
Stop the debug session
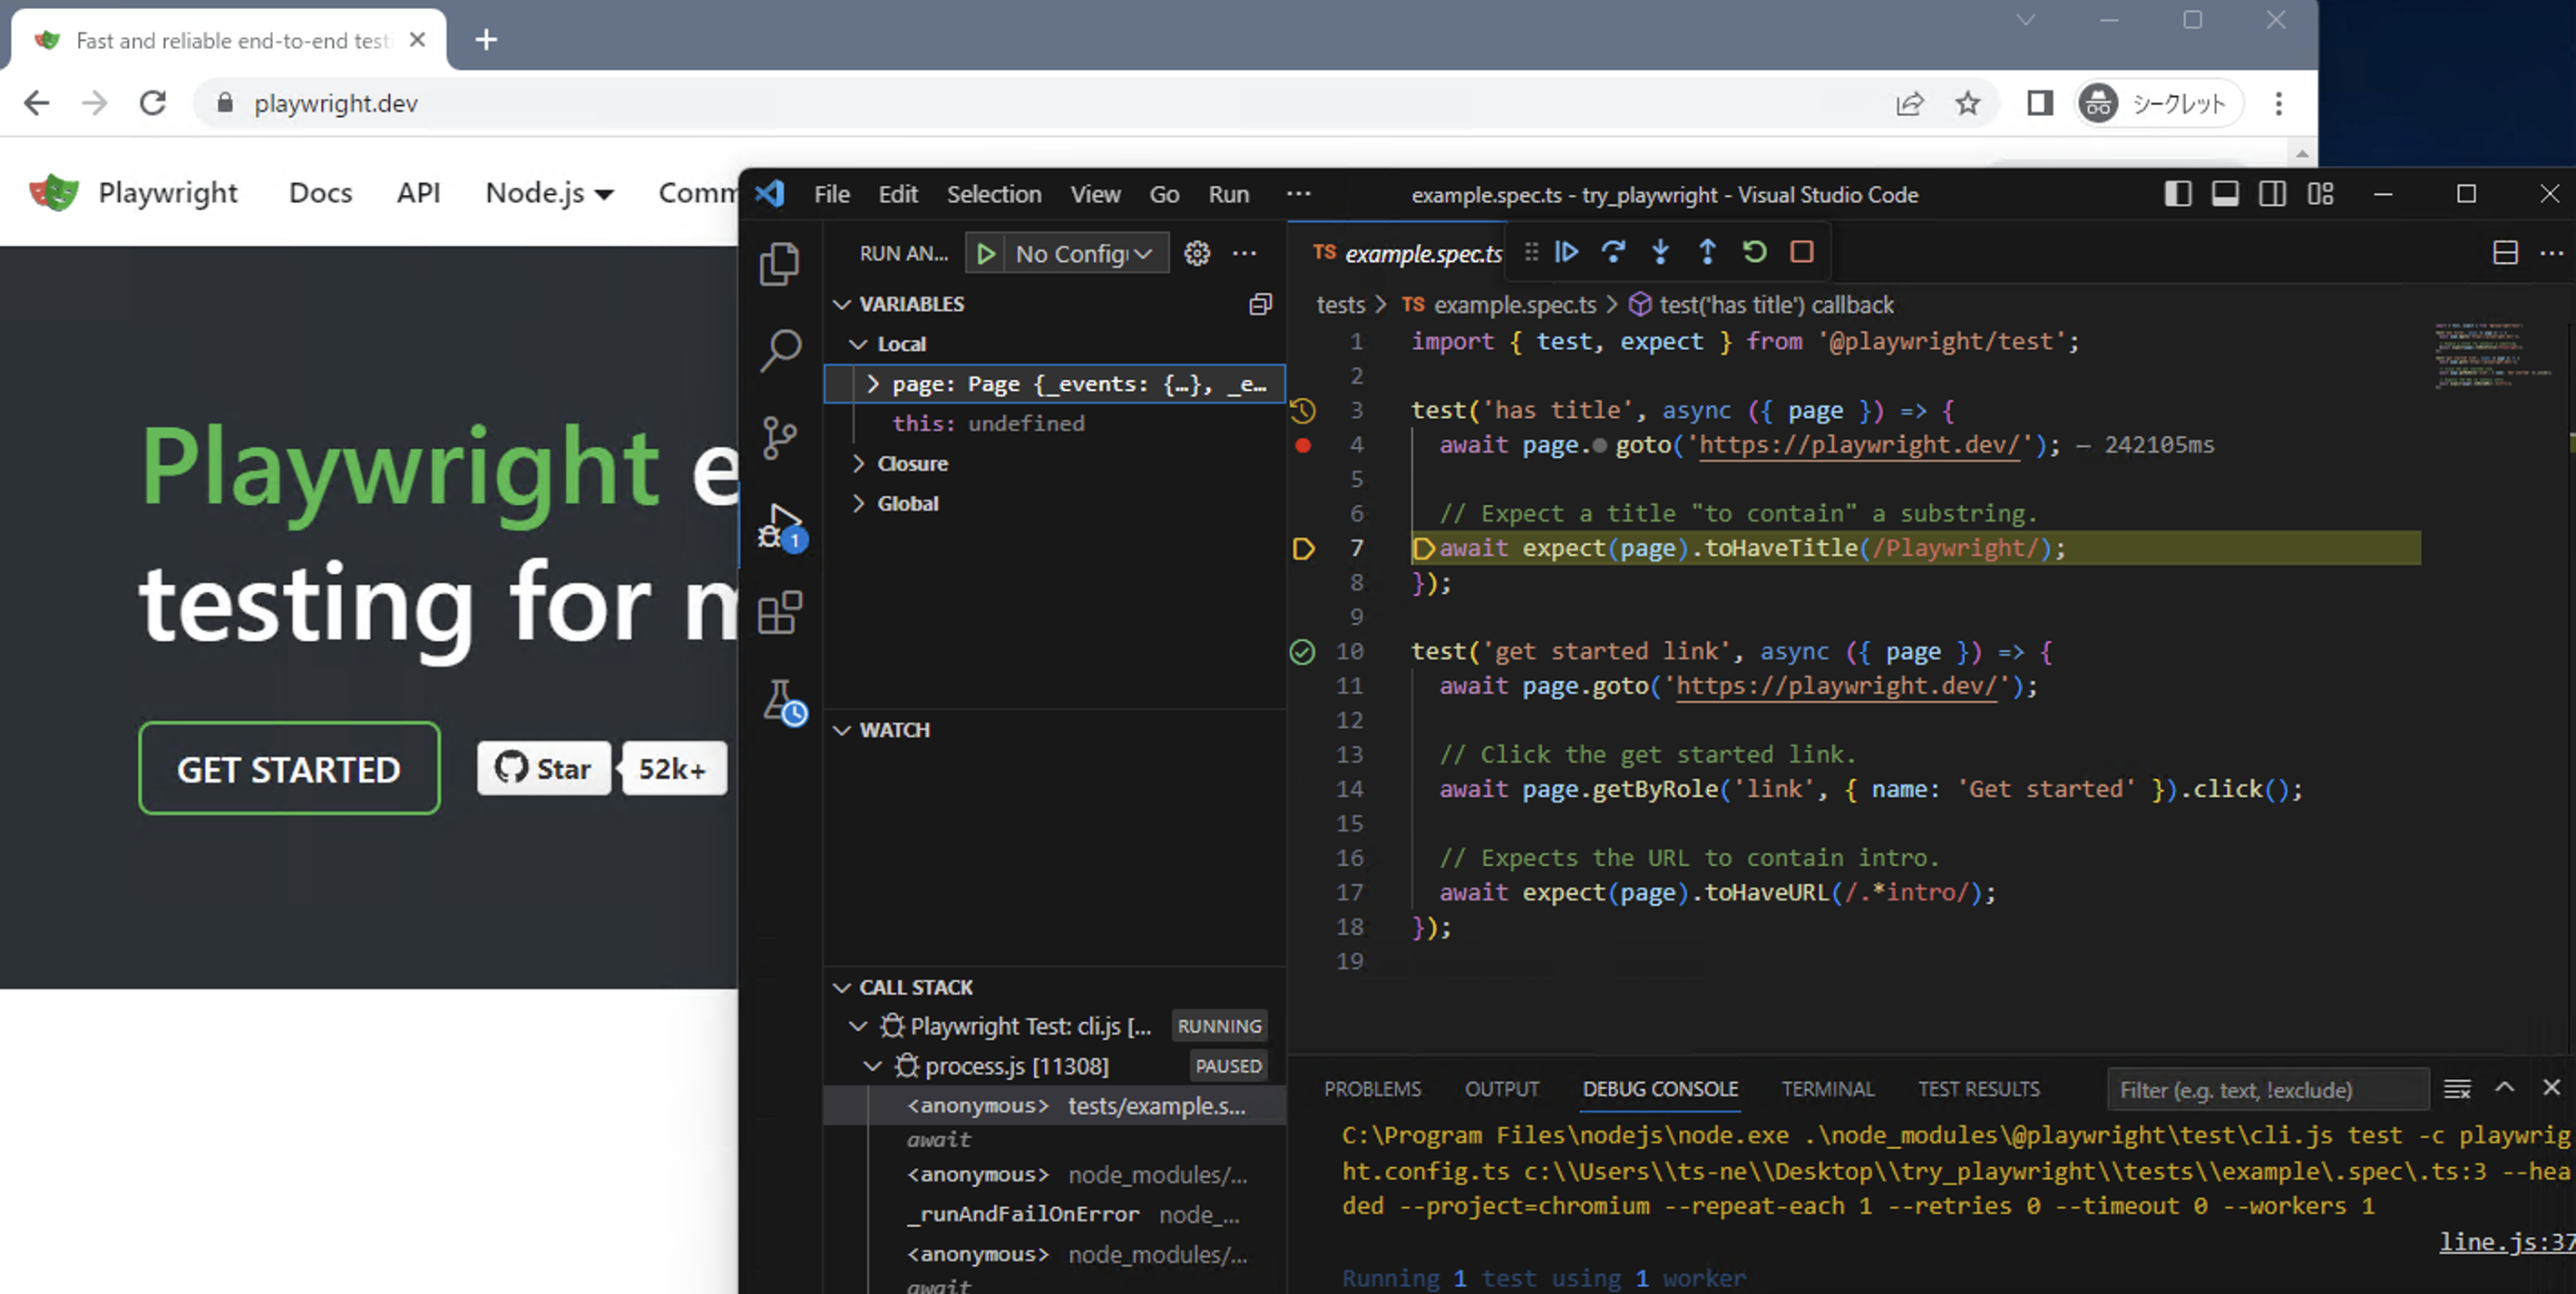coord(1801,252)
